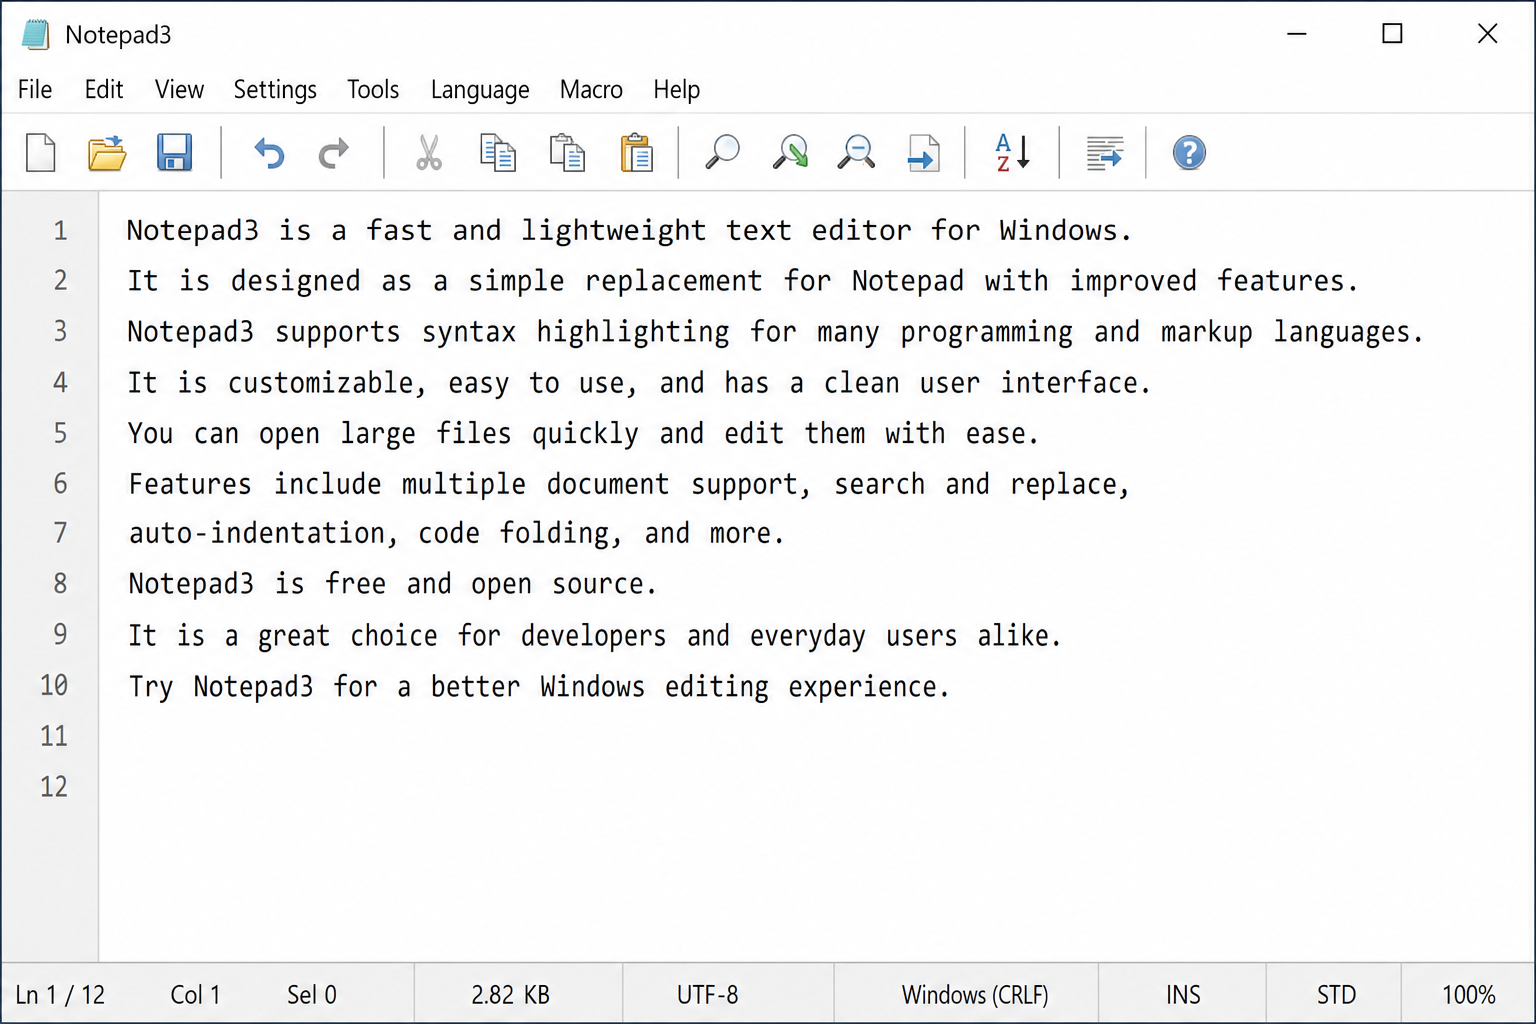This screenshot has height=1024, width=1536.
Task: Open the Tools menu
Action: (x=373, y=90)
